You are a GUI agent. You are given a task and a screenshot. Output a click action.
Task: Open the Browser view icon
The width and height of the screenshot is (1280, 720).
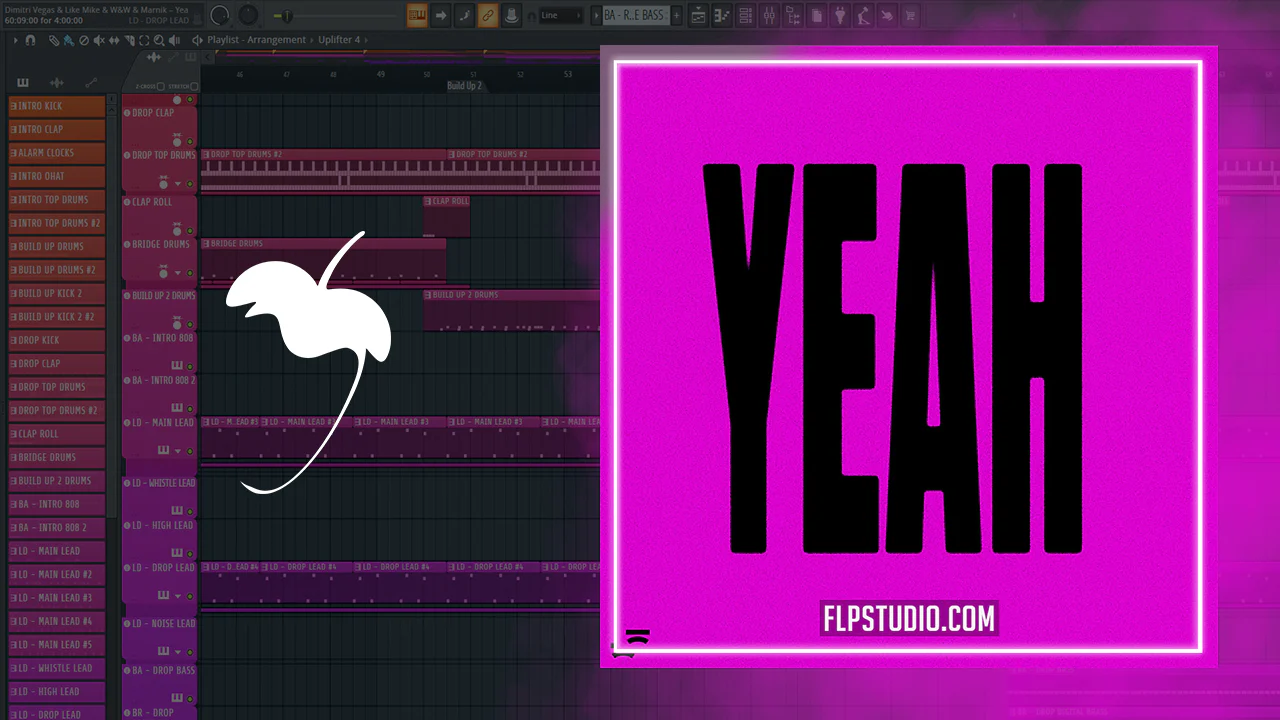(793, 15)
